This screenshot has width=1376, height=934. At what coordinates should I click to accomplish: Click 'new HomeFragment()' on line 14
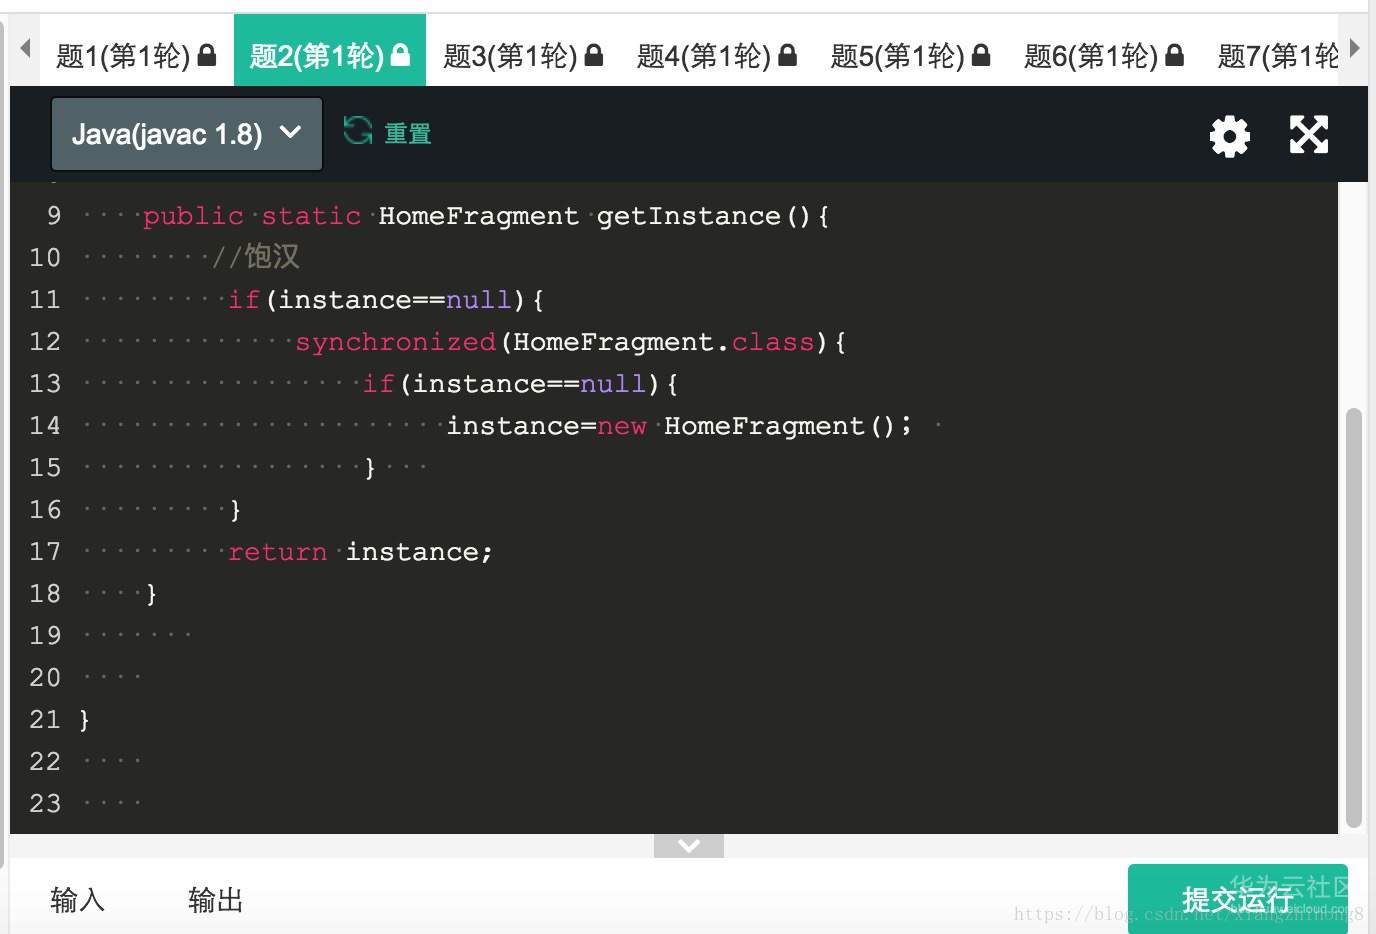tap(746, 426)
